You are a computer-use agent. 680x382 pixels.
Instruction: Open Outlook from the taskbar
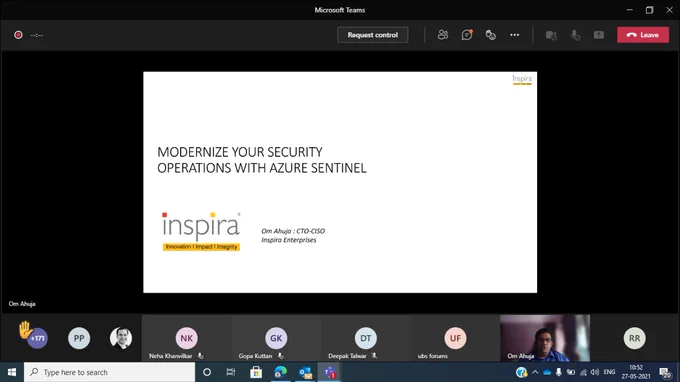[x=305, y=372]
